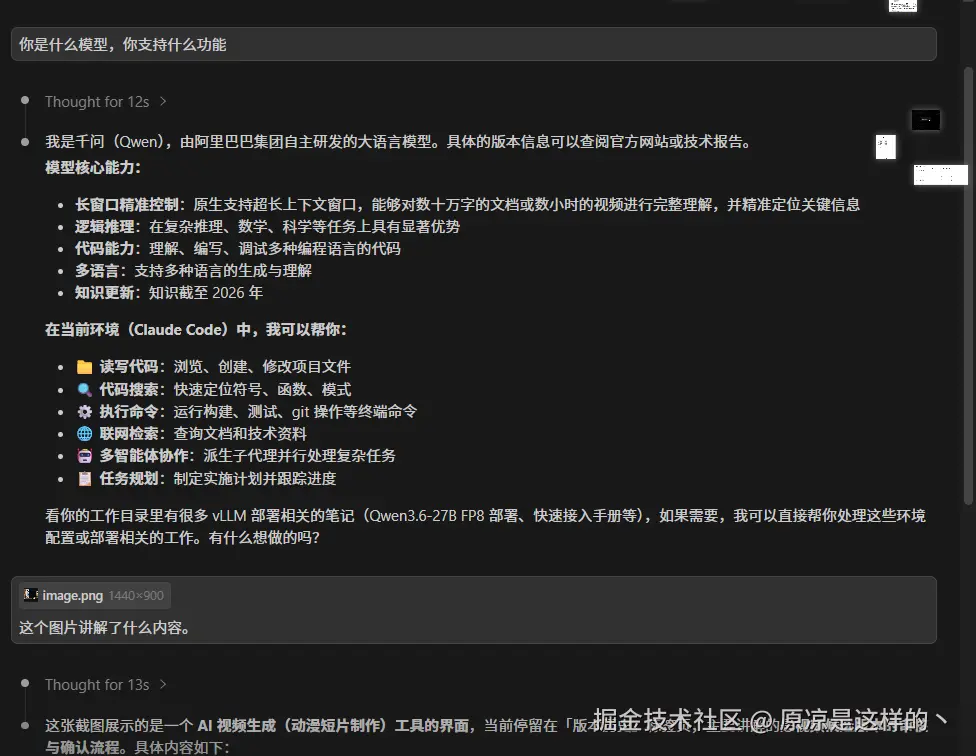Click the text "运行构建、测试、git 操作等终端命令"
This screenshot has width=976, height=756.
click(295, 411)
